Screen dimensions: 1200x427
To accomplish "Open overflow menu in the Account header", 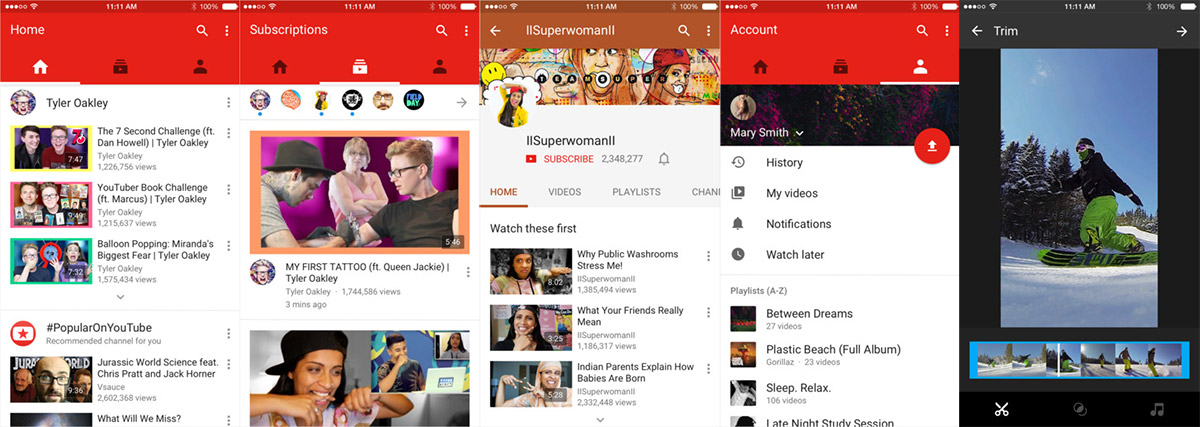I will tap(947, 31).
